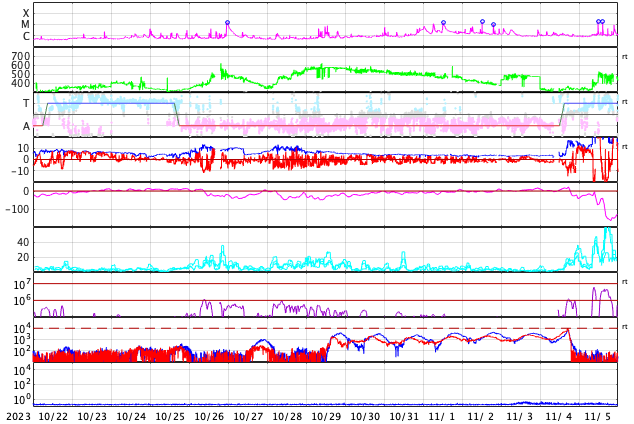Click the 11/1 date label
This screenshot has width=634, height=424.
[x=442, y=417]
